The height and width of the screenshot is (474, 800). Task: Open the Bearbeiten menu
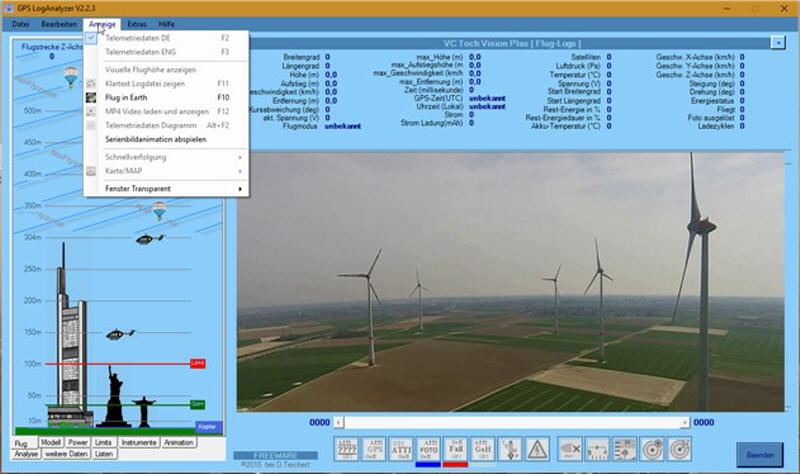click(59, 24)
